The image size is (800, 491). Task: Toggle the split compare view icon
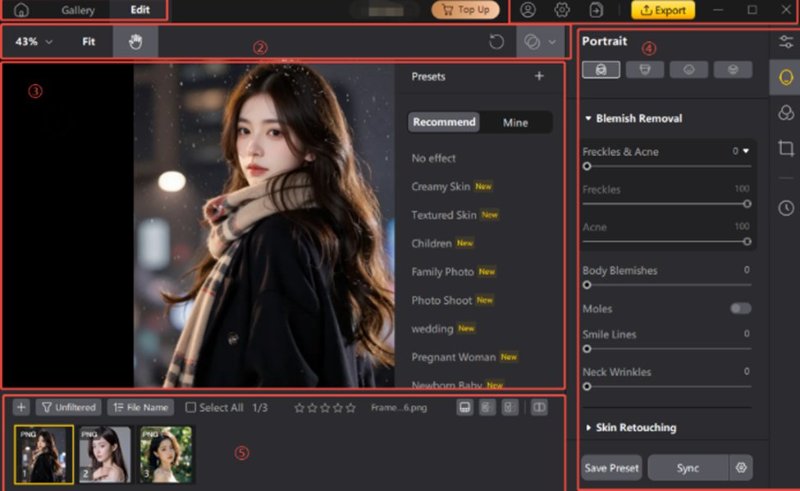(539, 407)
